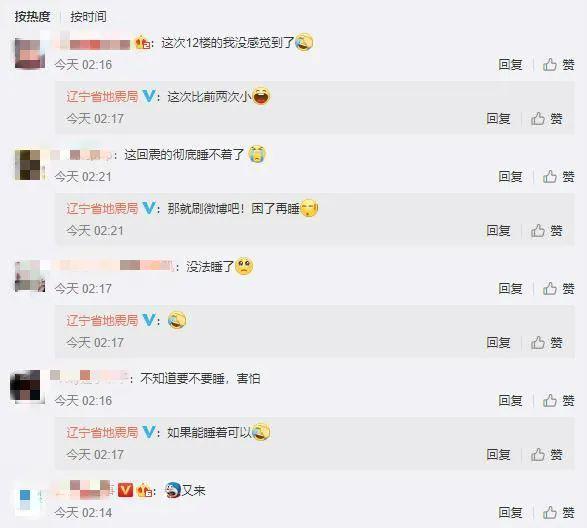Screen dimensions: 587x528
Task: Like the reply 如果能睡着可以
Action: (547, 455)
